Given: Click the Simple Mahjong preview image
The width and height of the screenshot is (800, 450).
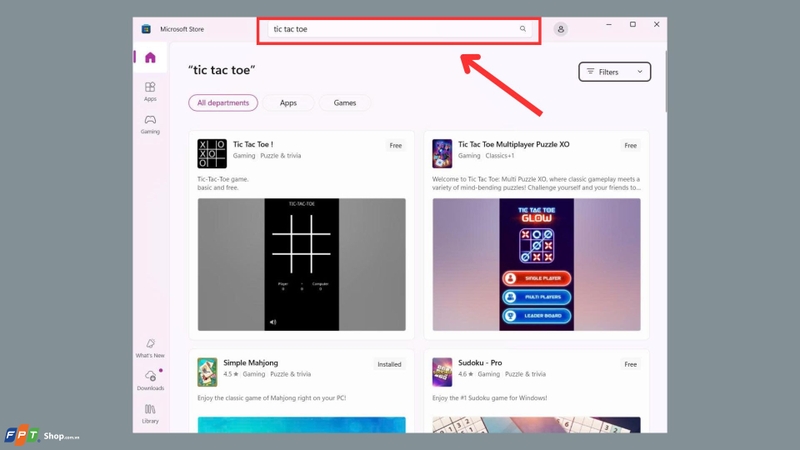Looking at the screenshot, I should pyautogui.click(x=302, y=425).
